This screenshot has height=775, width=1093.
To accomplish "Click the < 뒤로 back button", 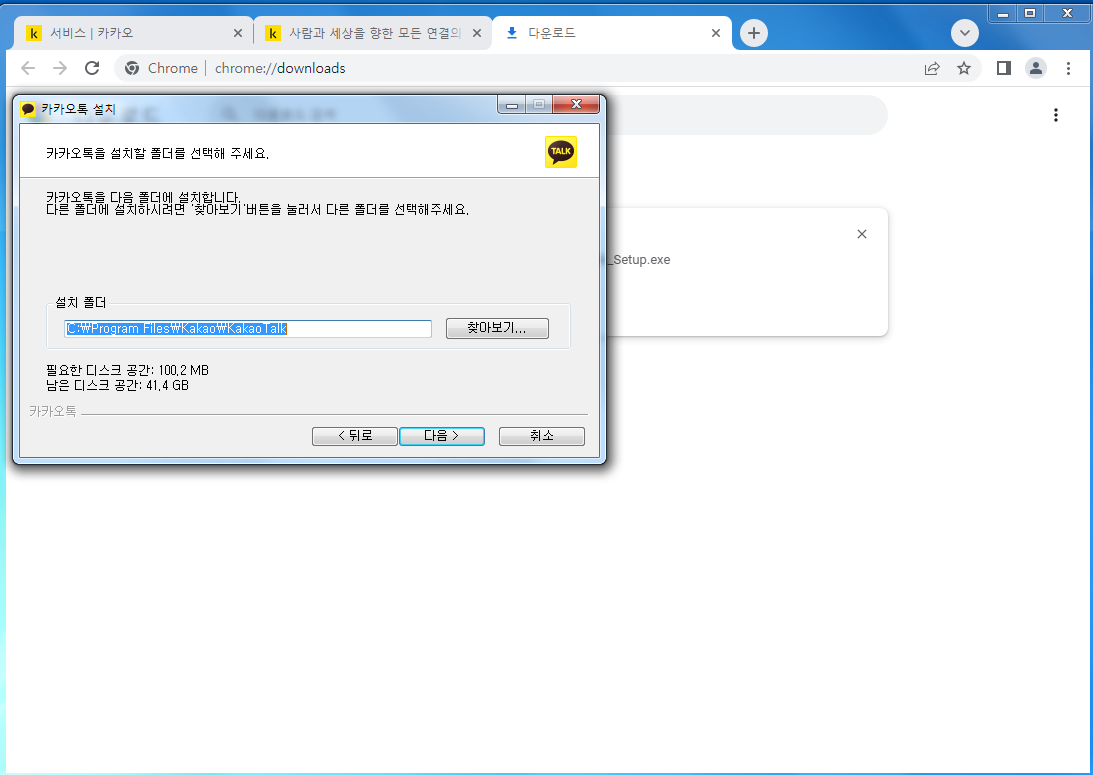I will pos(355,436).
